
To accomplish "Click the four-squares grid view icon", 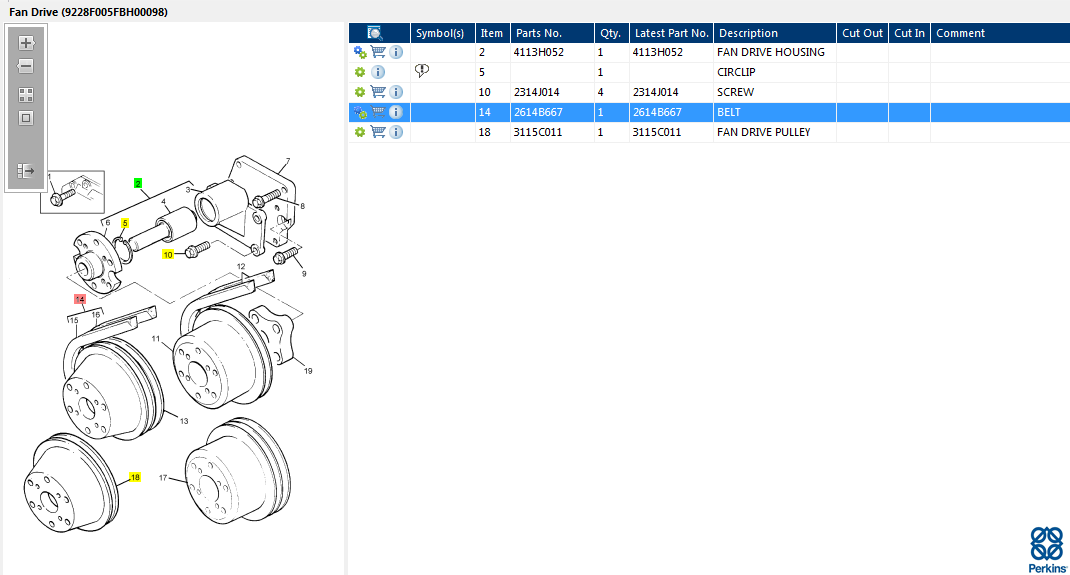I will point(26,95).
